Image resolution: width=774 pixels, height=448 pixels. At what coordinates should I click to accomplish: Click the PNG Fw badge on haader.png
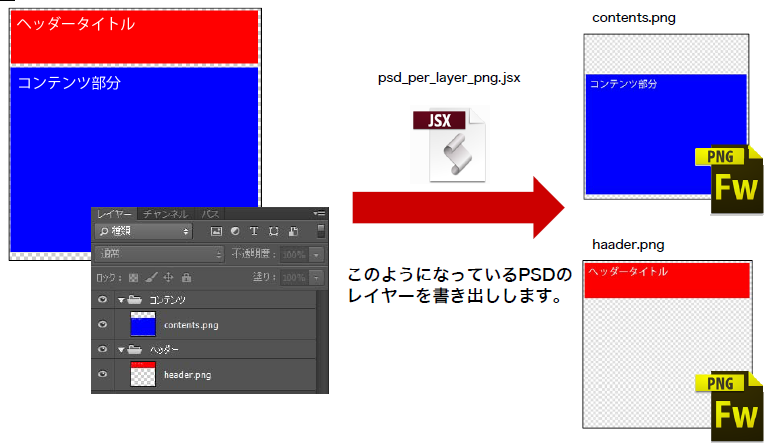tap(729, 406)
